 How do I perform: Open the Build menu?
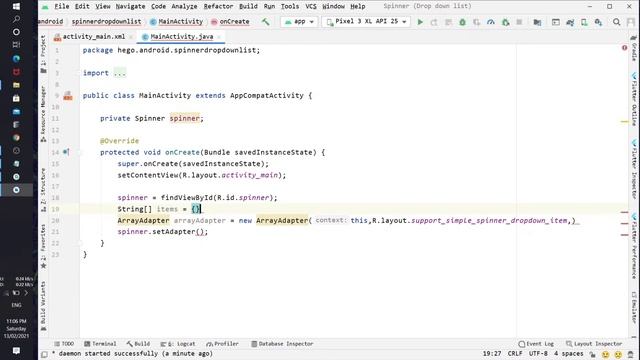pyautogui.click(x=248, y=6)
